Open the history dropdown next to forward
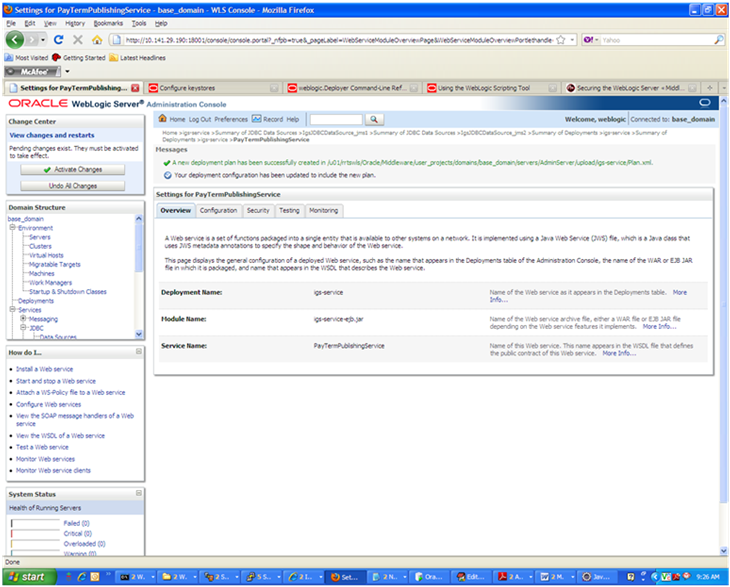The image size is (730, 587). 43,40
